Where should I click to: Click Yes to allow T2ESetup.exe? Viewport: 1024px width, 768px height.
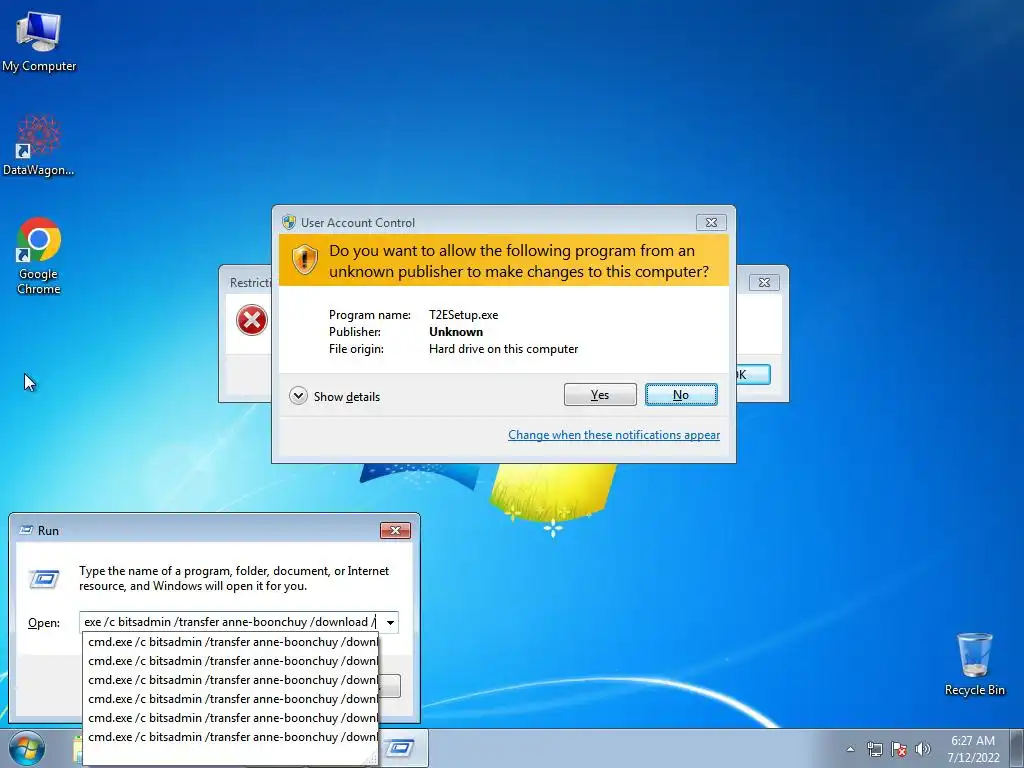coord(600,394)
